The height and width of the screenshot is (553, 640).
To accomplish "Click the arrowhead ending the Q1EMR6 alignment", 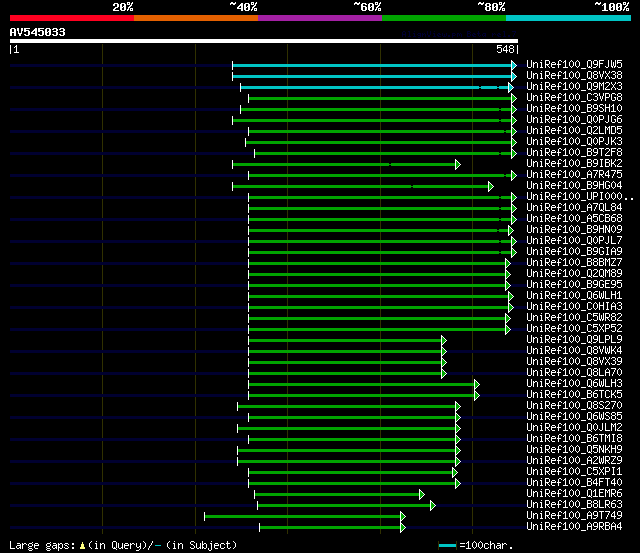I will (422, 495).
